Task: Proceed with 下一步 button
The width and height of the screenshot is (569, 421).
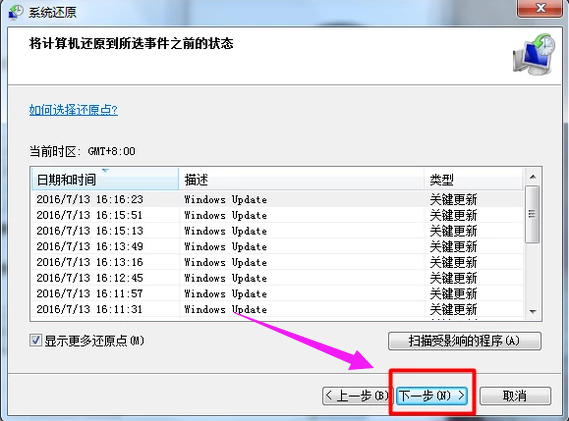Action: click(x=432, y=395)
